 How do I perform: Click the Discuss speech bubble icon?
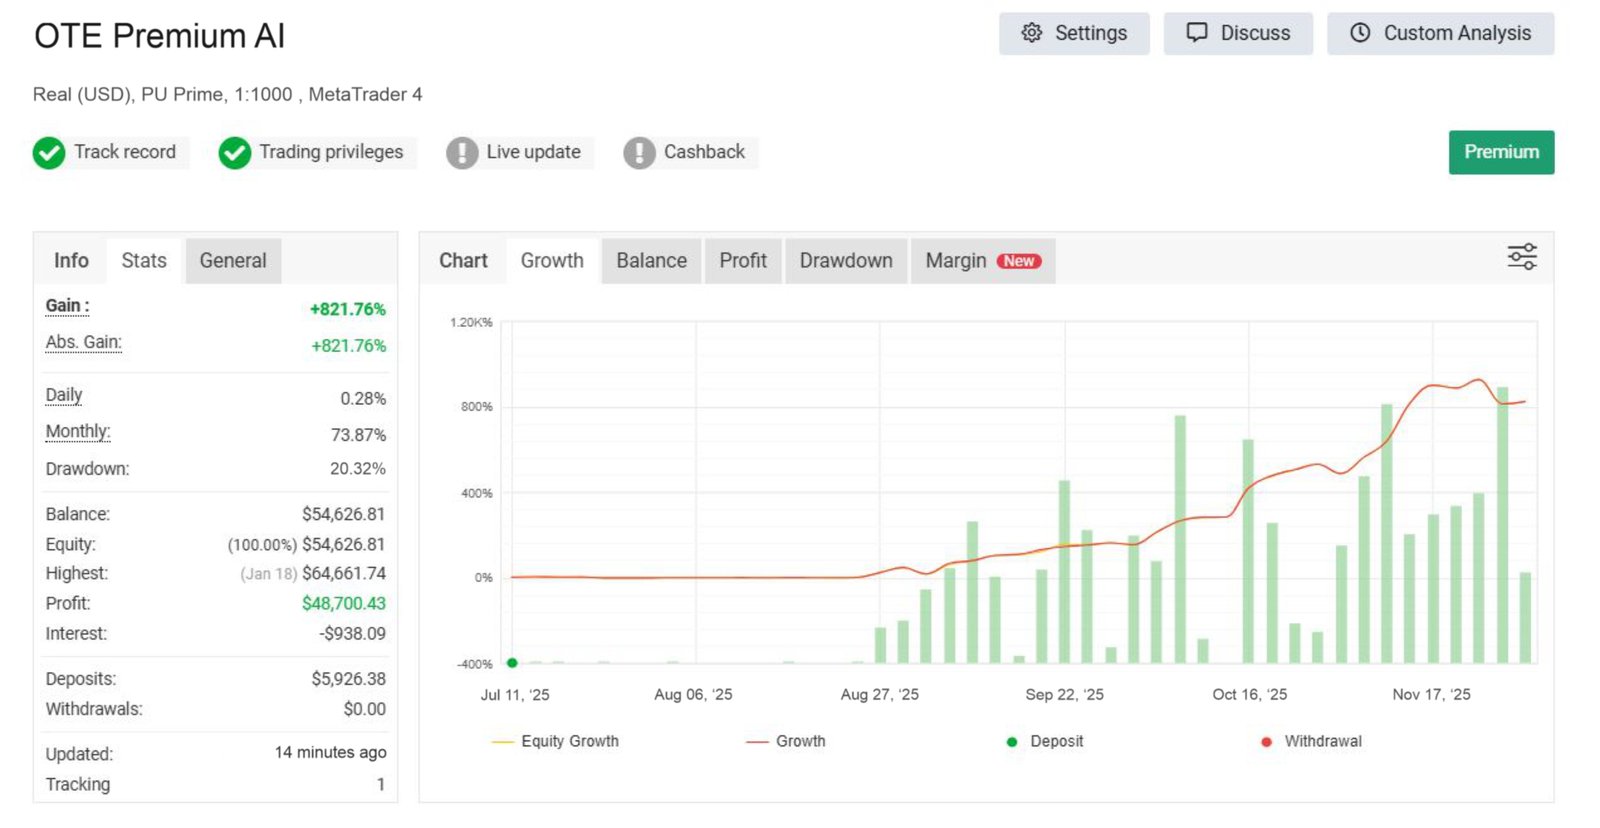(1196, 33)
